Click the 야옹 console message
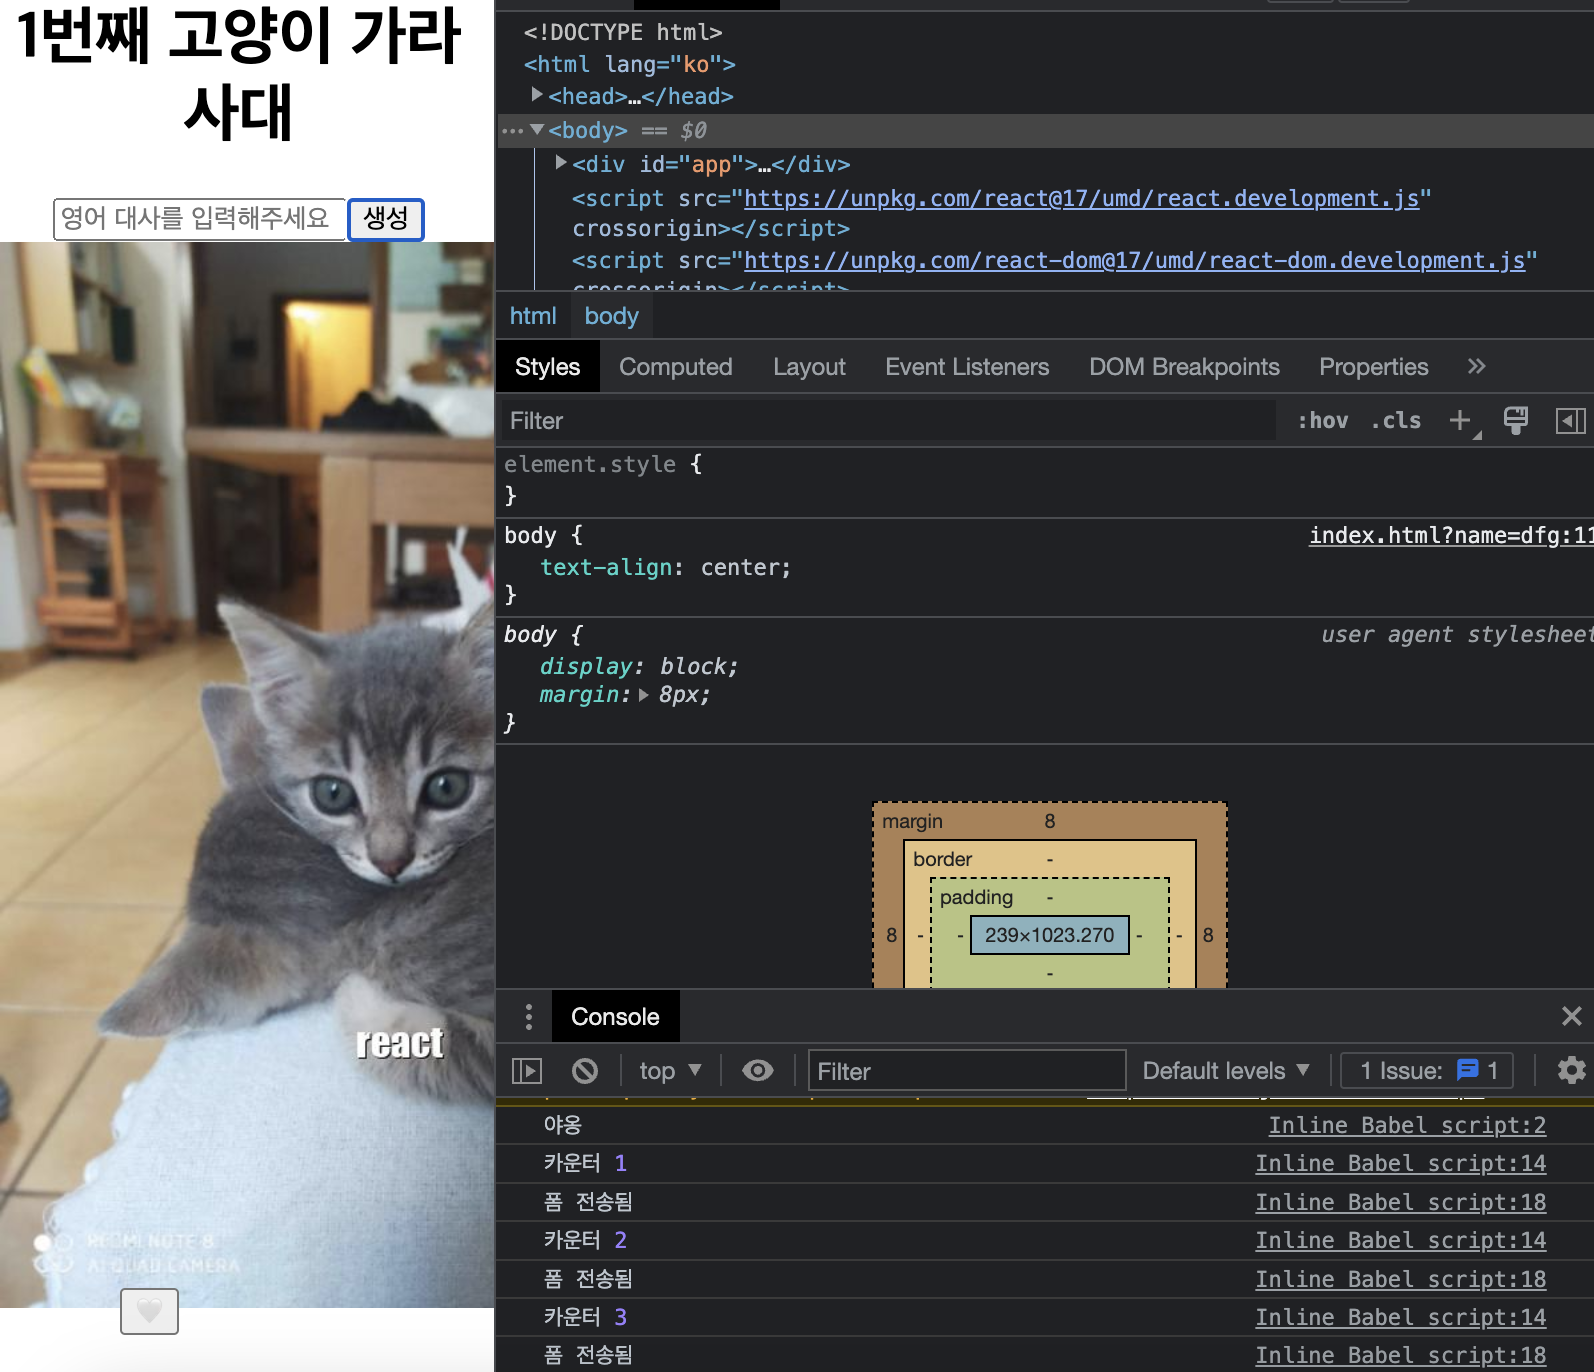The image size is (1594, 1372). [562, 1125]
